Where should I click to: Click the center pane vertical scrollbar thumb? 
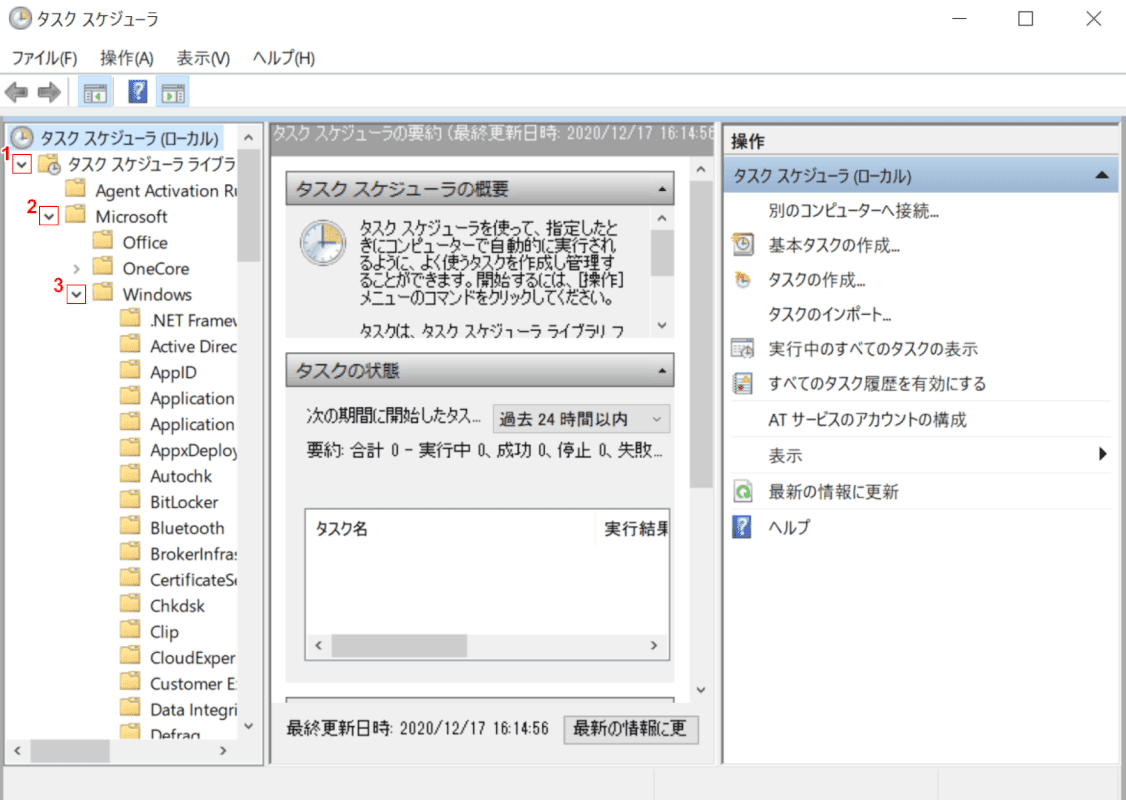click(700, 335)
